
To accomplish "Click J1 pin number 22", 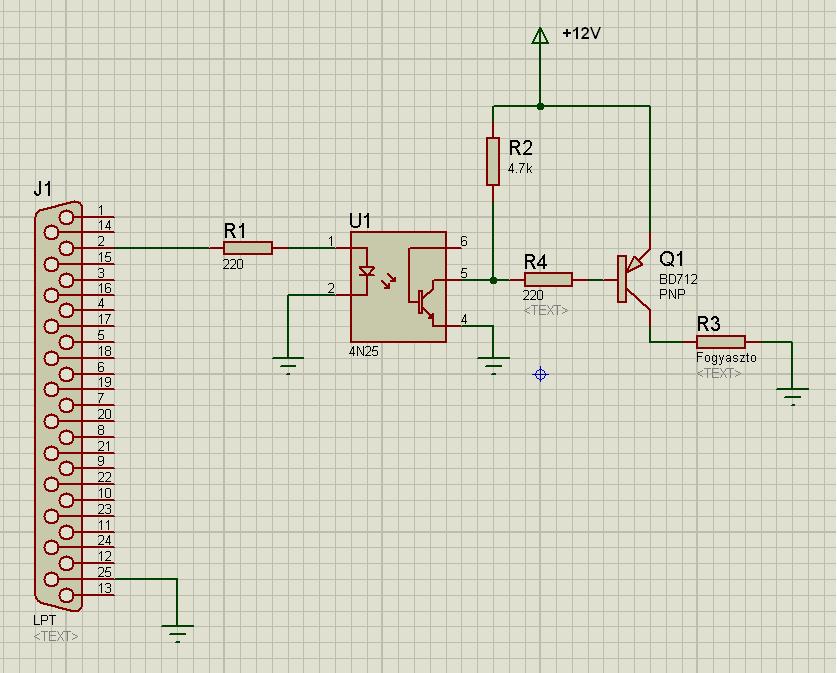I will (105, 477).
